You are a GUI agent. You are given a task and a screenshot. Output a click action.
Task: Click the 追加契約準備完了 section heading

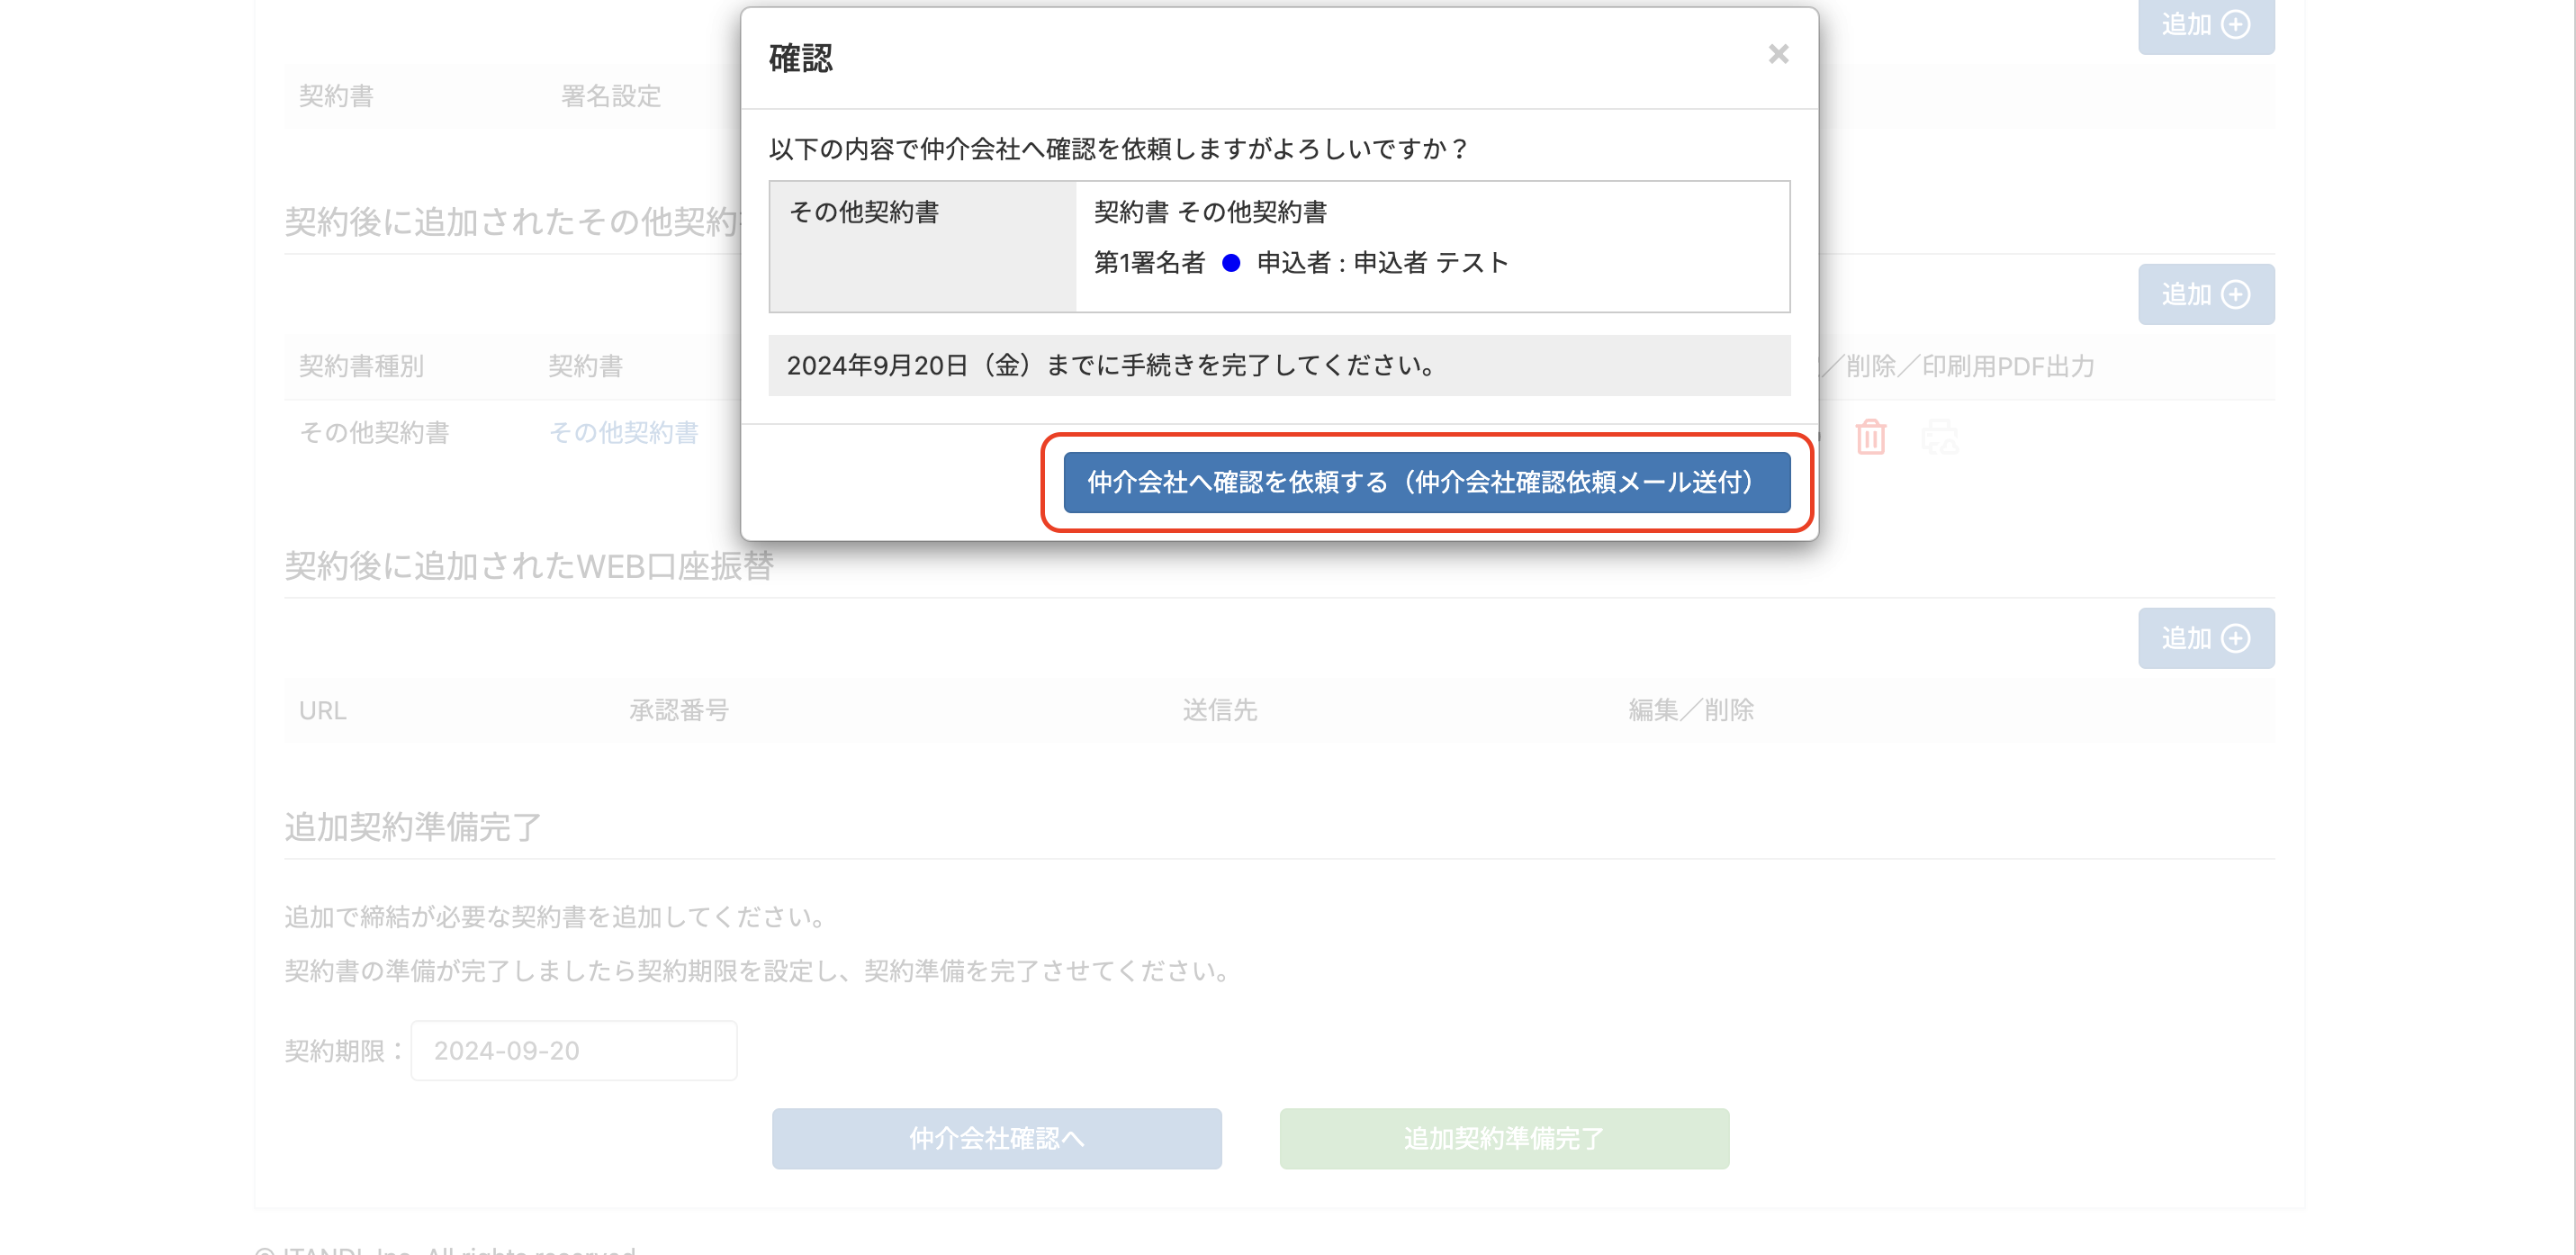pos(412,827)
